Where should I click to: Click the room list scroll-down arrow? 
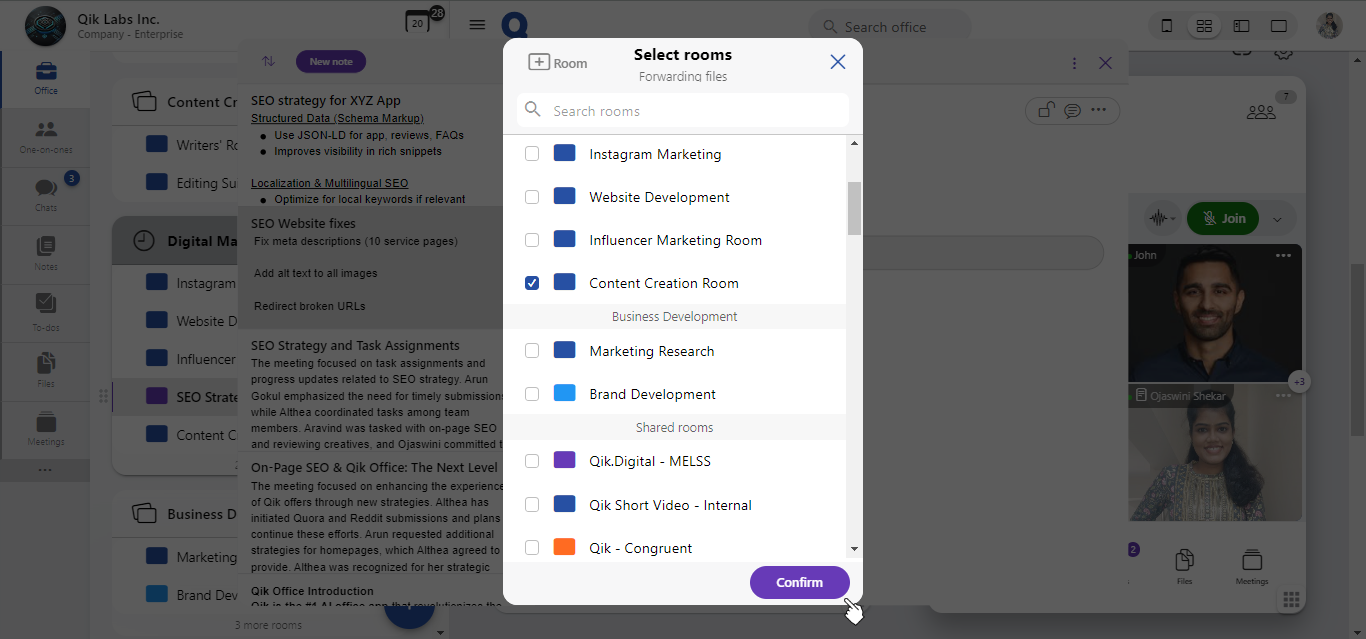[854, 548]
